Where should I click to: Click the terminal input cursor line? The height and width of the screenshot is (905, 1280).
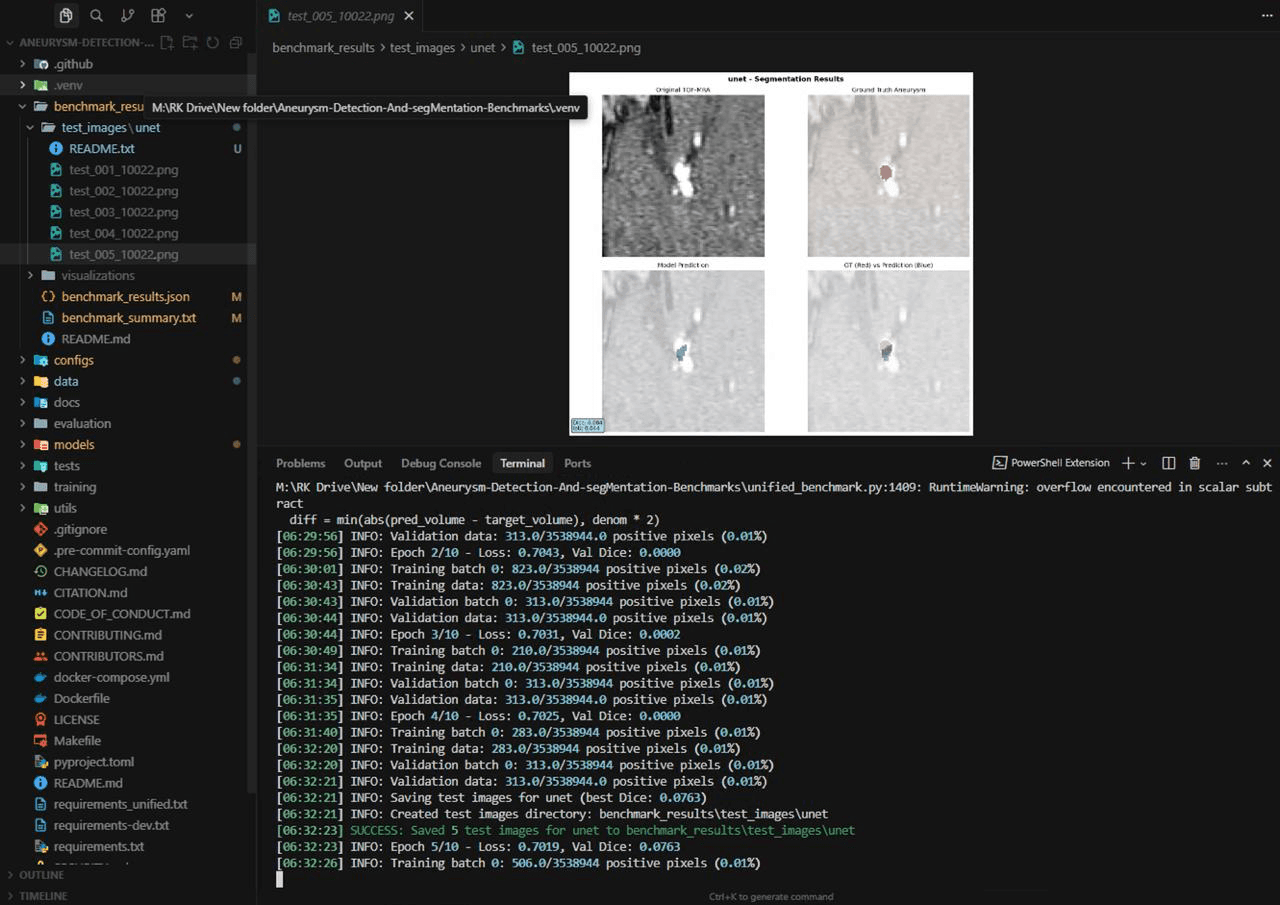tap(280, 879)
